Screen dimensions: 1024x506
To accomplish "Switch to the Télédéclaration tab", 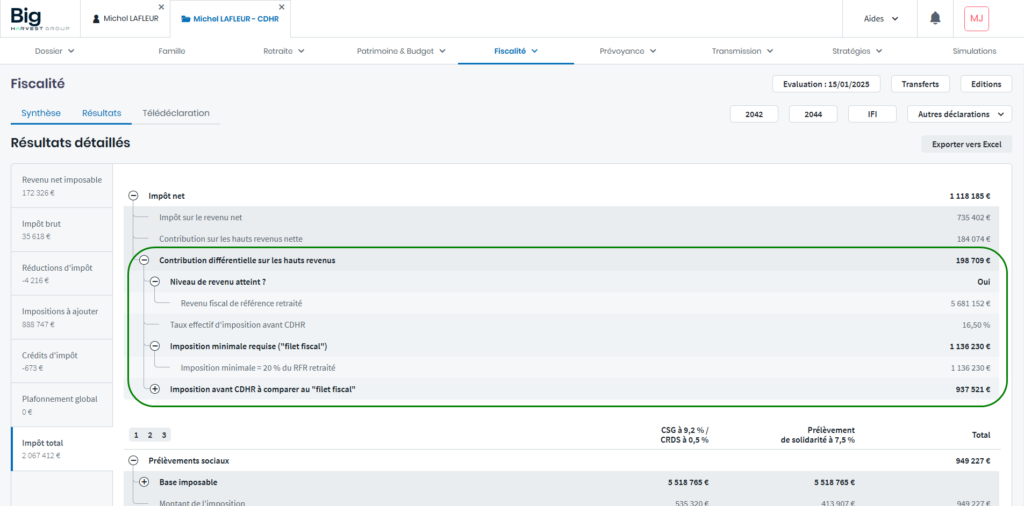I will (176, 113).
